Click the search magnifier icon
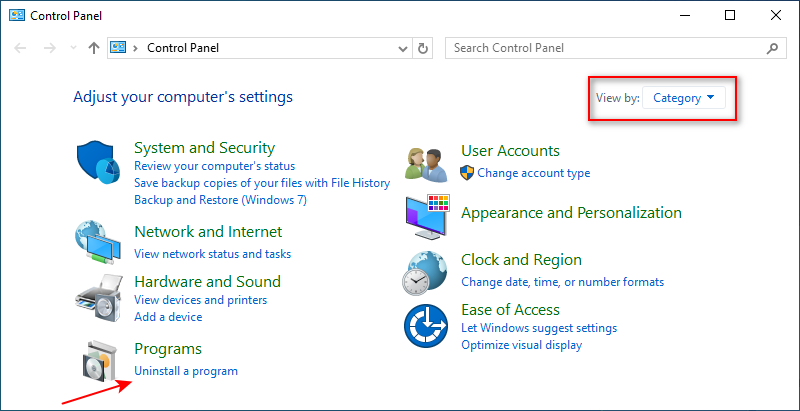This screenshot has width=800, height=411. tap(772, 48)
